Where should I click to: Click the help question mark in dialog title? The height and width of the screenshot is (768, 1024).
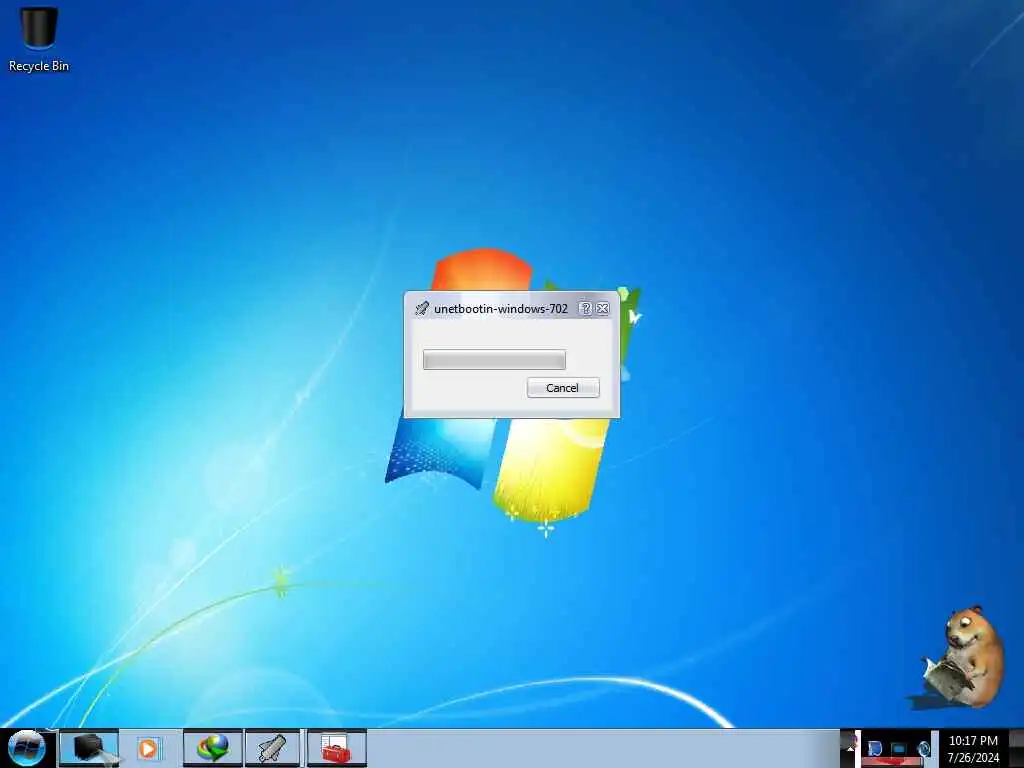click(585, 308)
